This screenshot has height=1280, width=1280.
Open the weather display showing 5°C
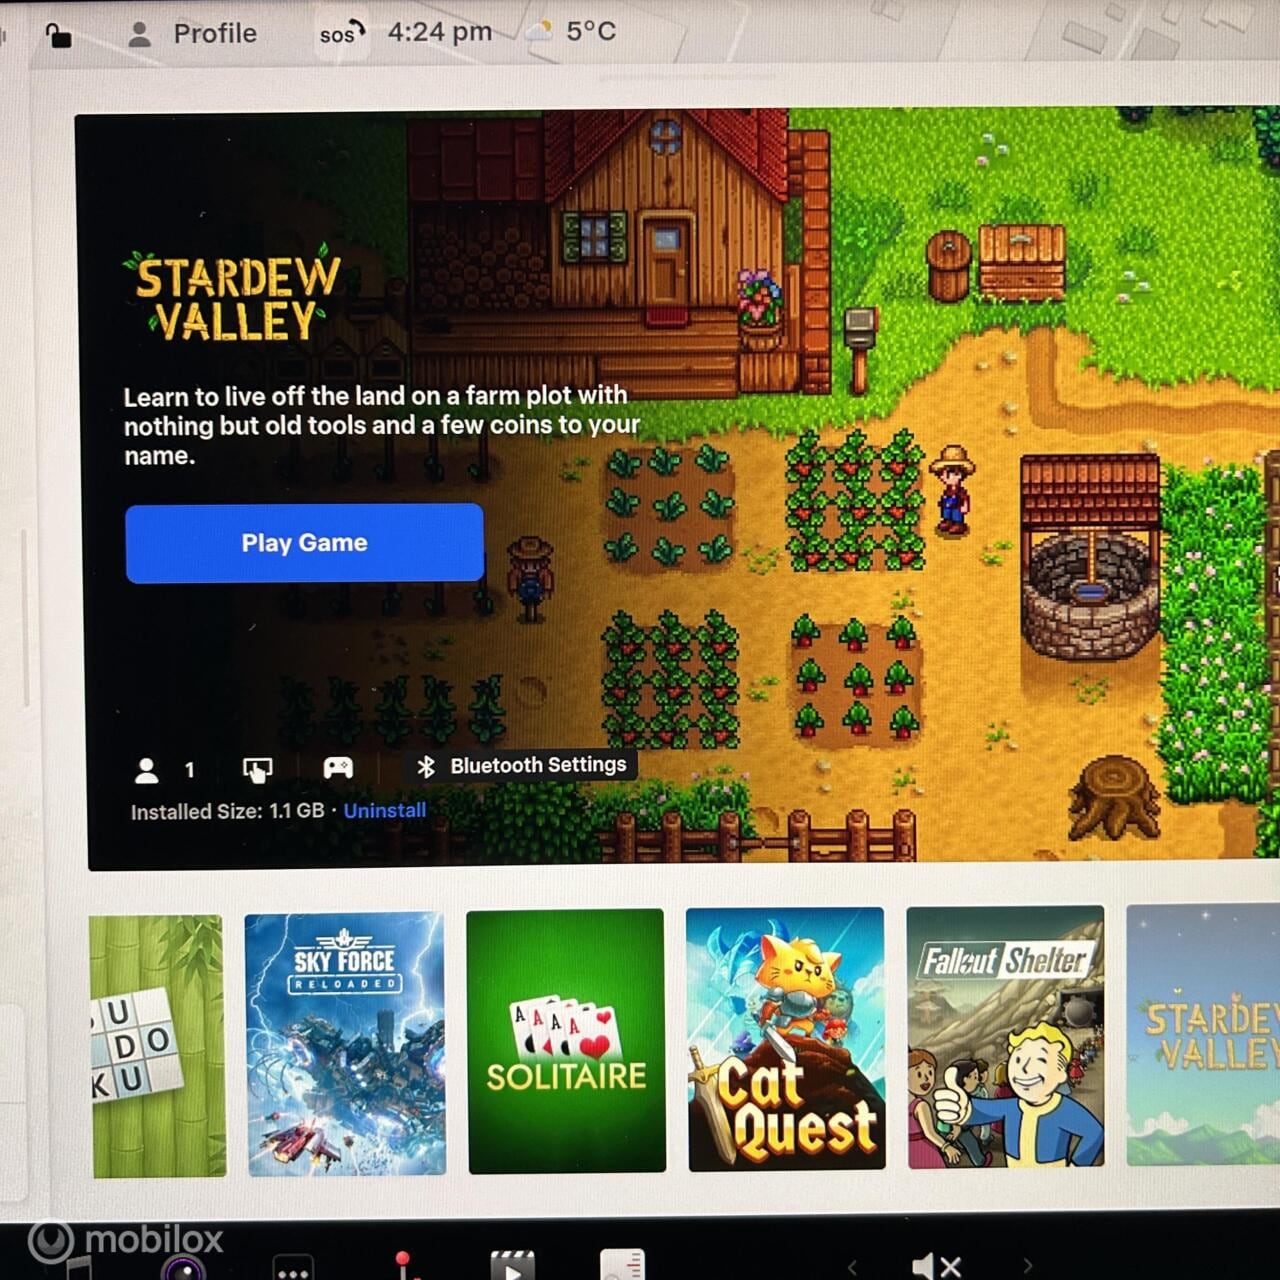click(x=571, y=32)
